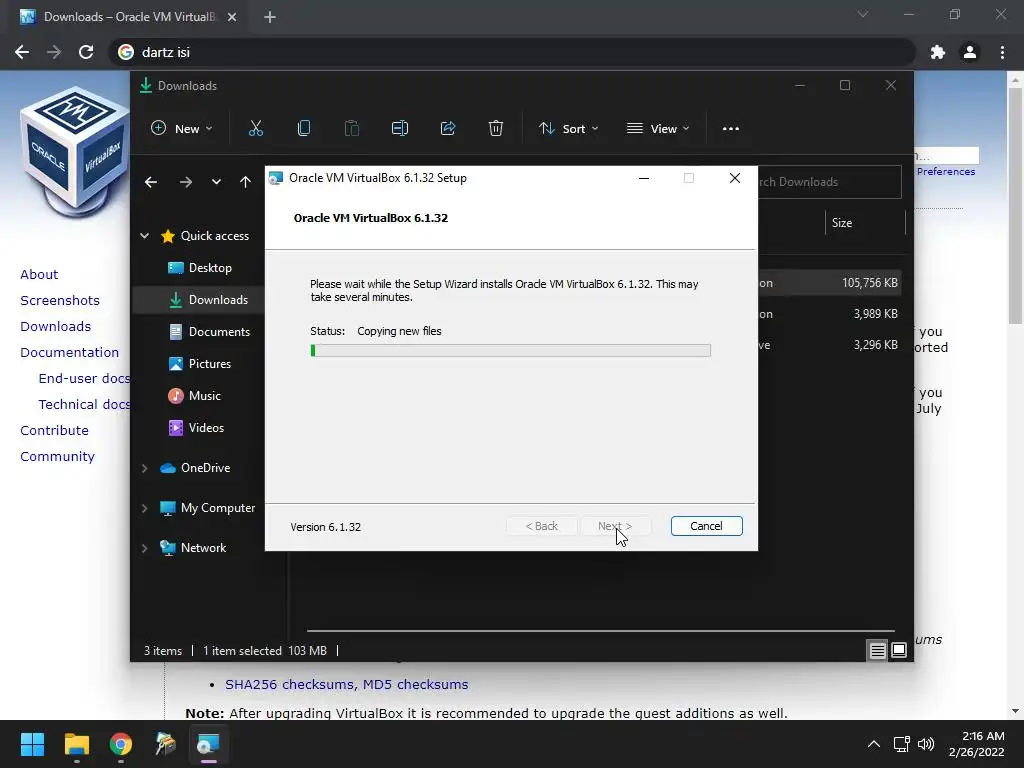
Task: Click Chrome back navigation arrow
Action: 22,52
